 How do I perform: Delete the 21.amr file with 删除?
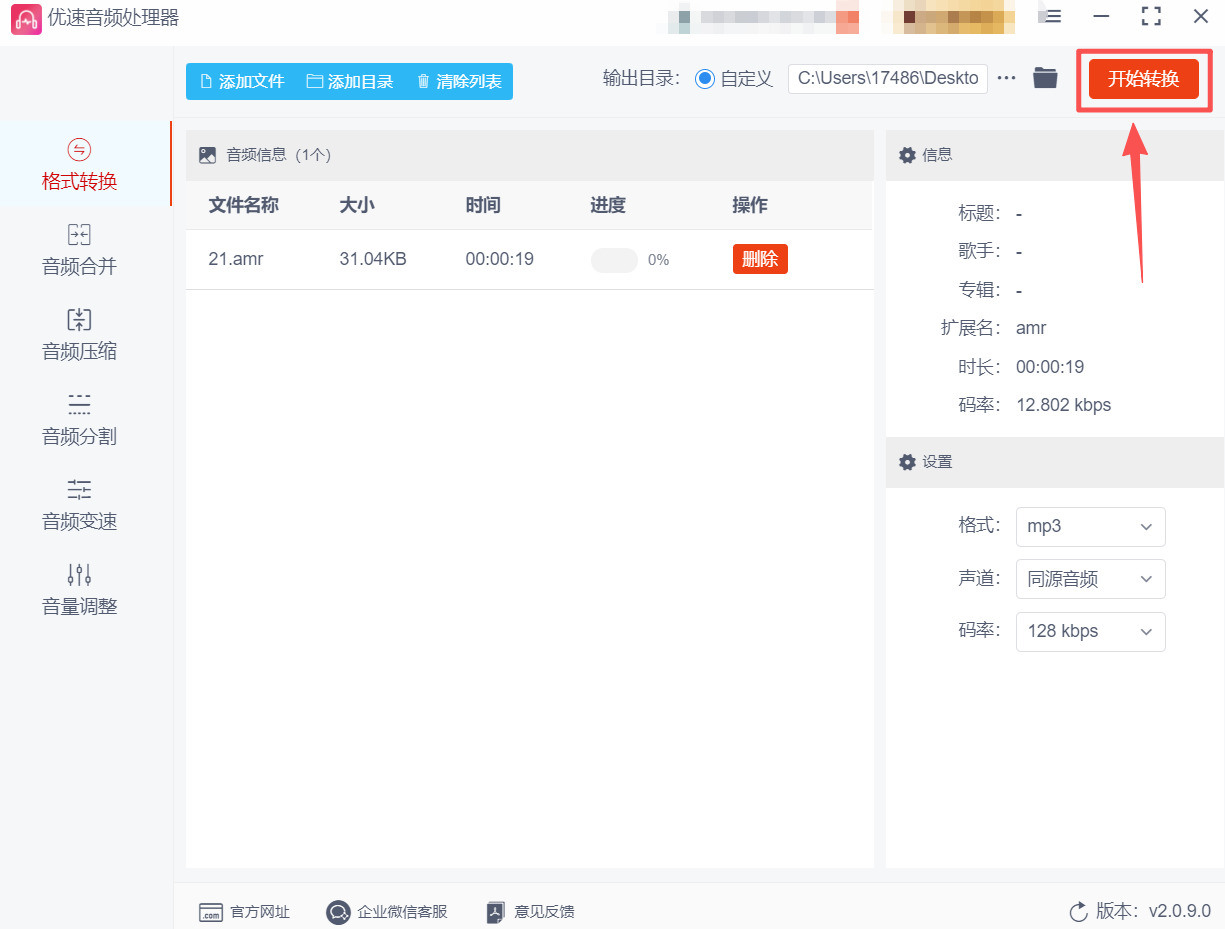coord(760,259)
